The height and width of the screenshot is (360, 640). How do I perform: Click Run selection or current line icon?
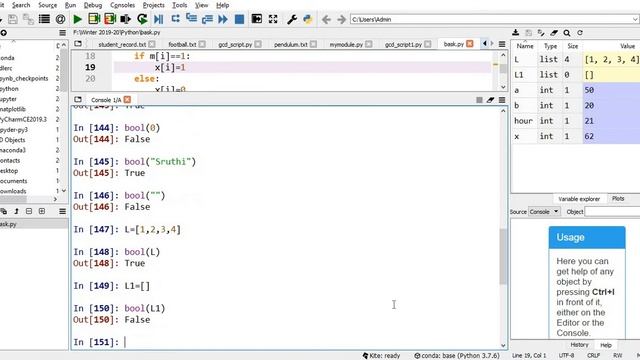[x=126, y=19]
